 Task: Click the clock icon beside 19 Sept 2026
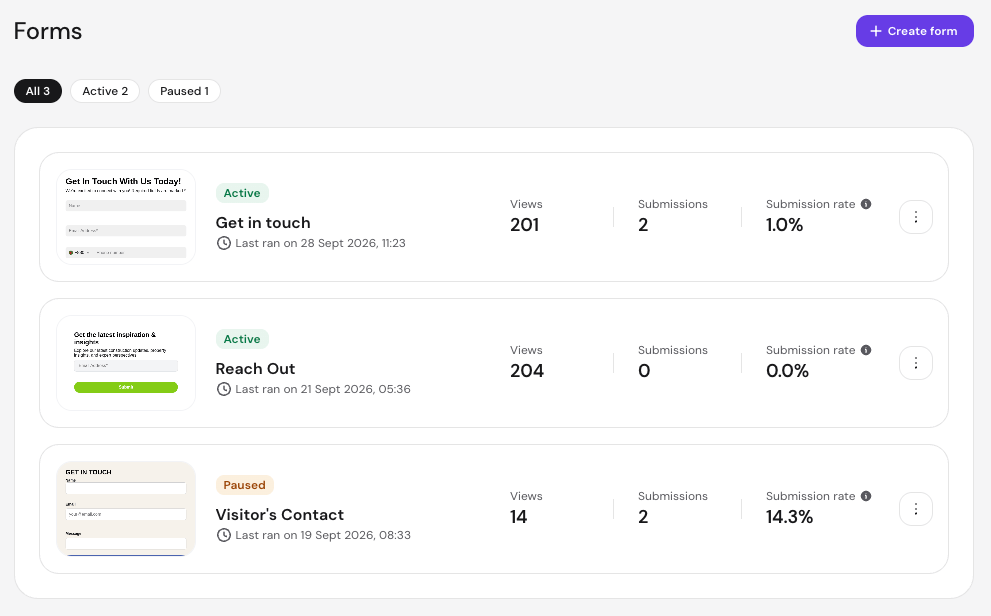(224, 535)
